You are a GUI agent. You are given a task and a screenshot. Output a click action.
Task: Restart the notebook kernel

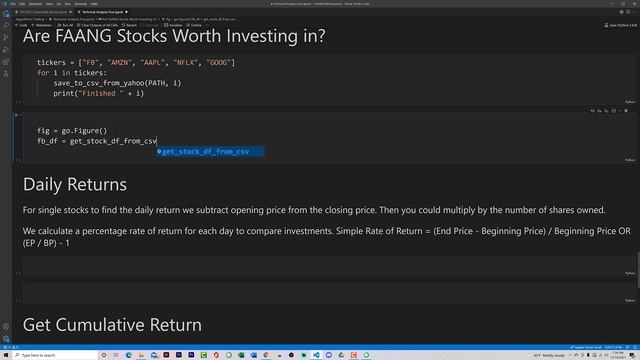point(129,25)
